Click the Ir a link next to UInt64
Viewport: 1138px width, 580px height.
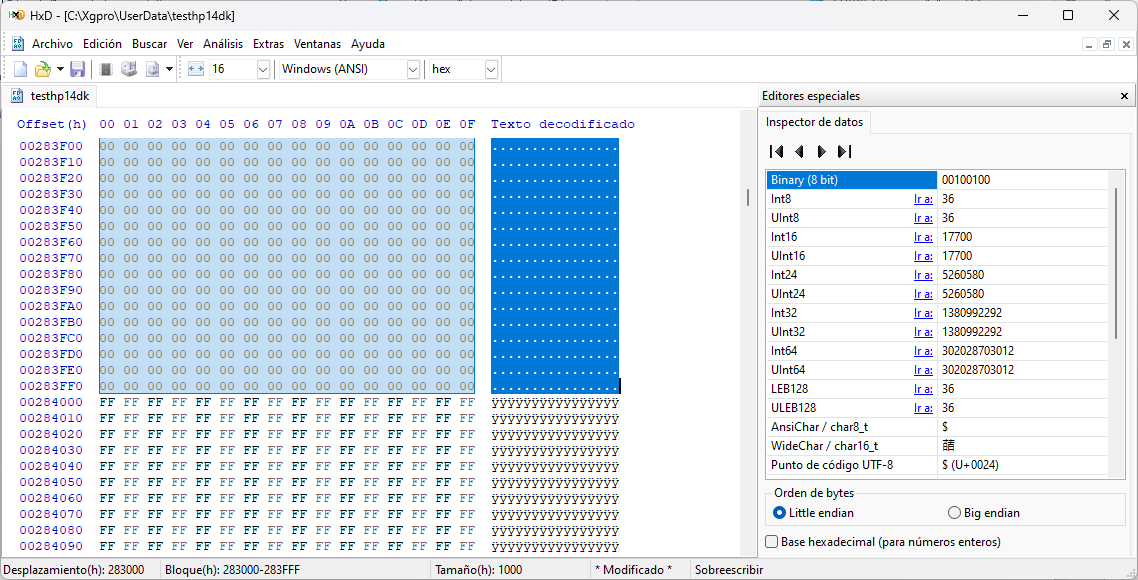click(922, 370)
